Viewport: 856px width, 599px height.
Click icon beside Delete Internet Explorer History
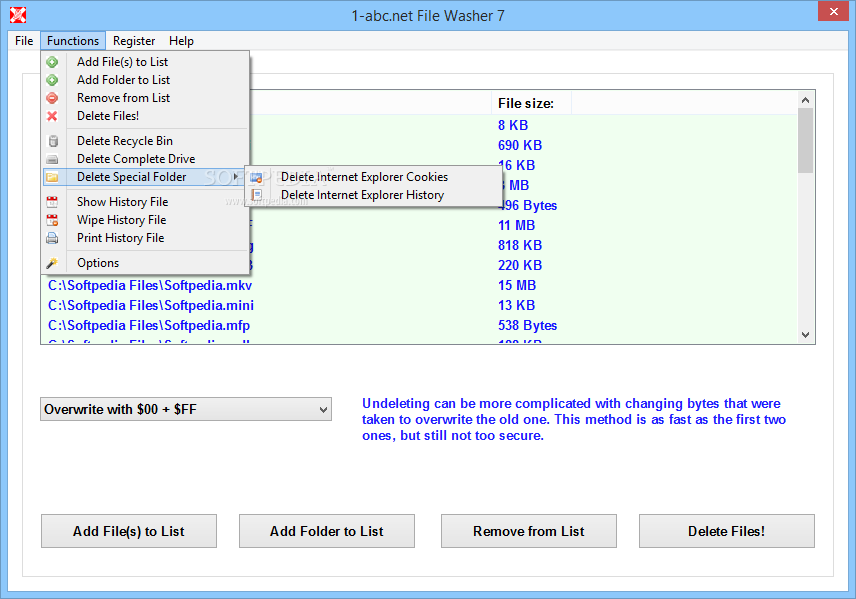pyautogui.click(x=256, y=195)
